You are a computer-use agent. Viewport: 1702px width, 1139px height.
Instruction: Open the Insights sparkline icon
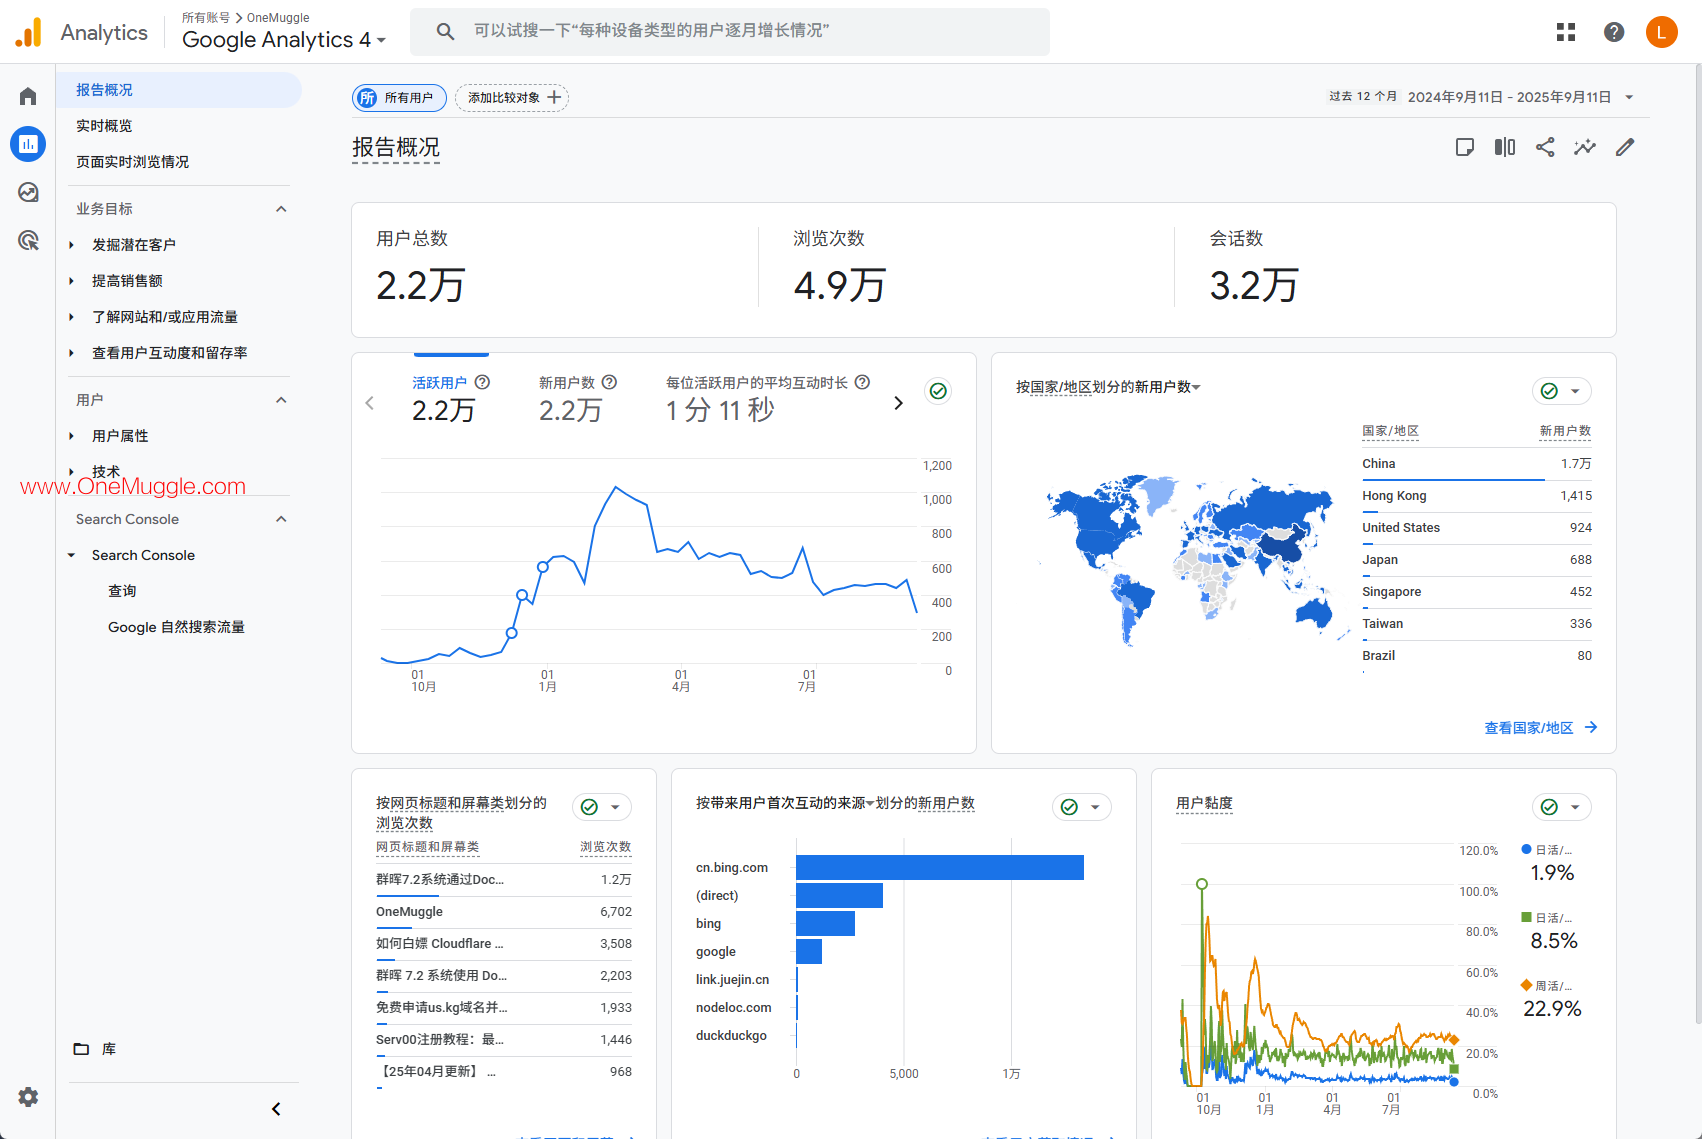click(1585, 147)
